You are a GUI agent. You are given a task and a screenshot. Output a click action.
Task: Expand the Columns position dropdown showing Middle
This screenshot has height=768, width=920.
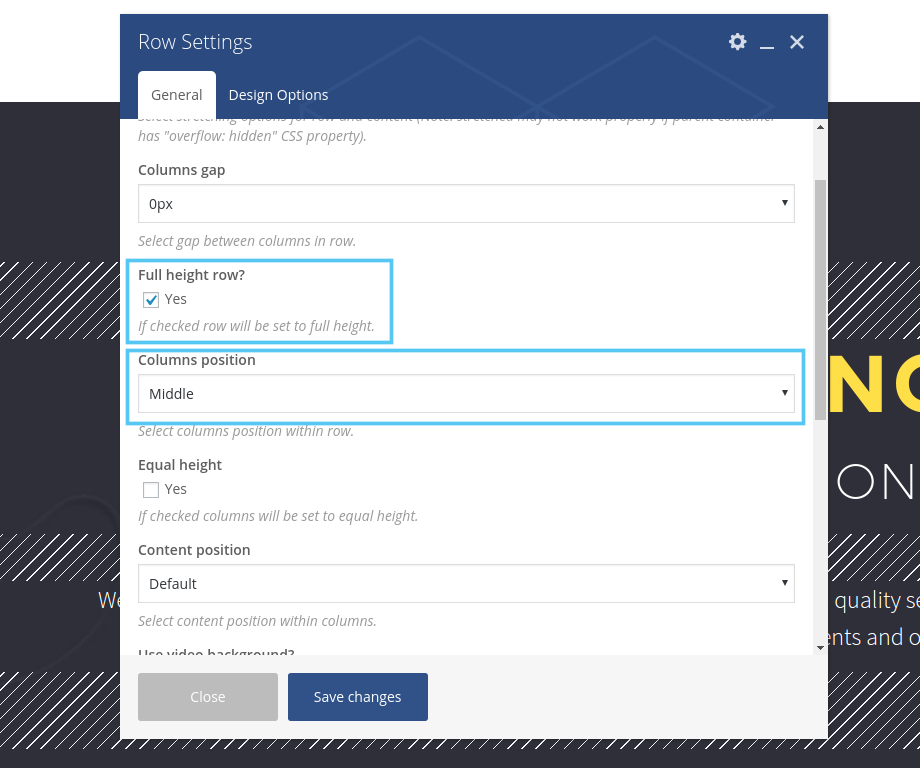466,394
